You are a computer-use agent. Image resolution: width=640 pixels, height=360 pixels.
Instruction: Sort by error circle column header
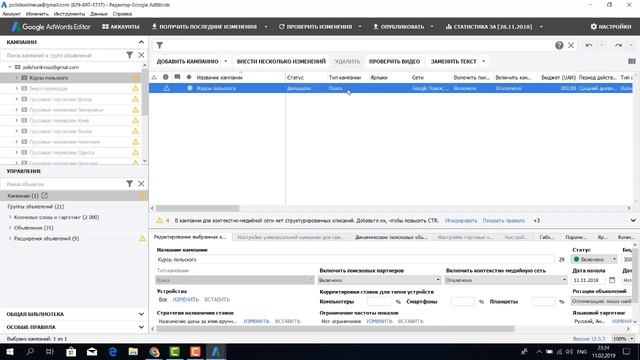point(165,77)
